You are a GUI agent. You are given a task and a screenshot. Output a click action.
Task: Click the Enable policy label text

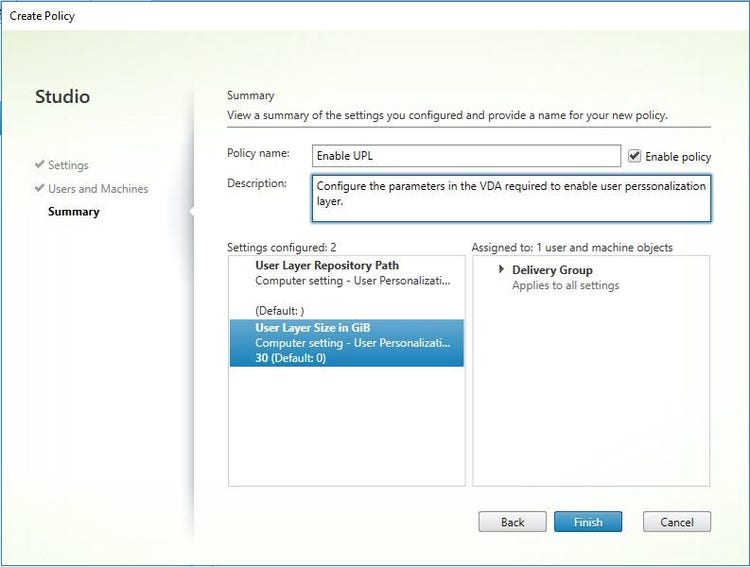pos(678,156)
